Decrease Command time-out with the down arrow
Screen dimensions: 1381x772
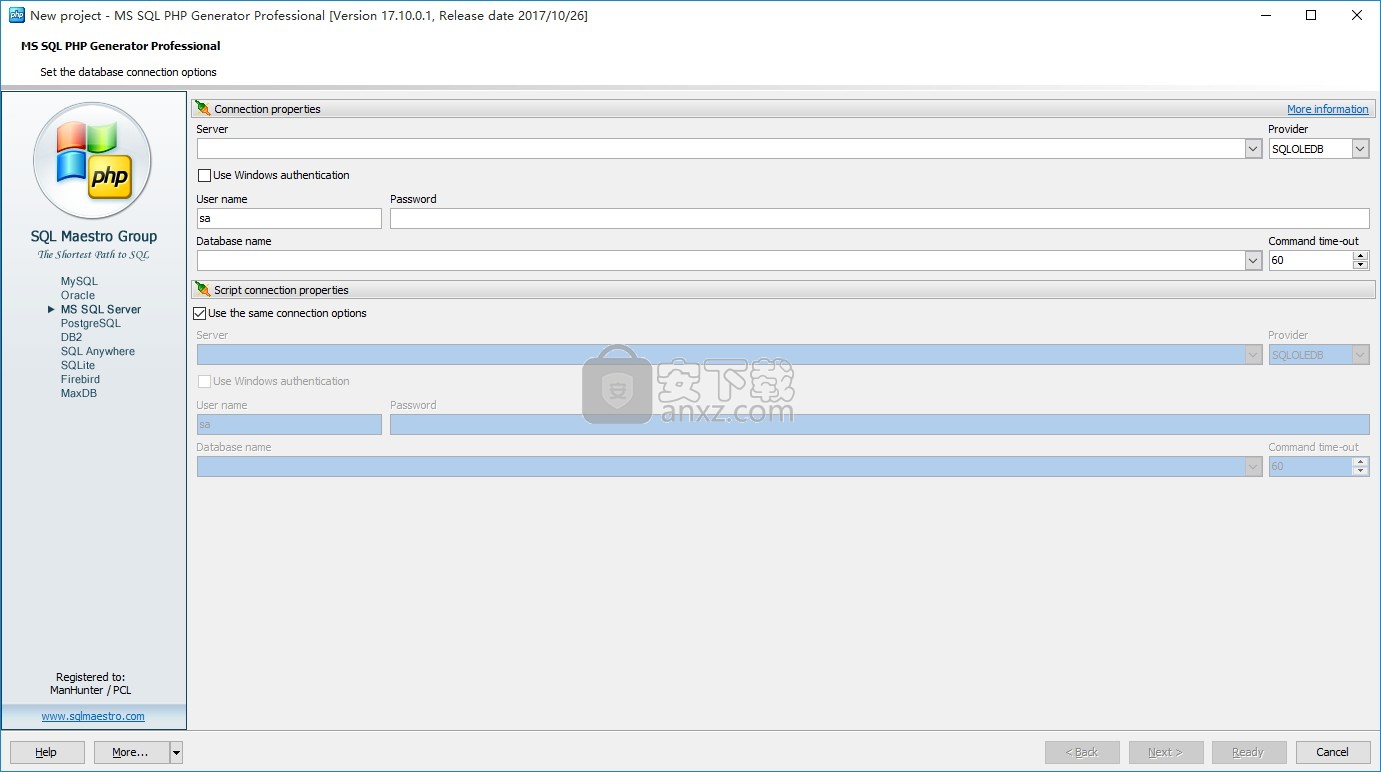(x=1360, y=265)
